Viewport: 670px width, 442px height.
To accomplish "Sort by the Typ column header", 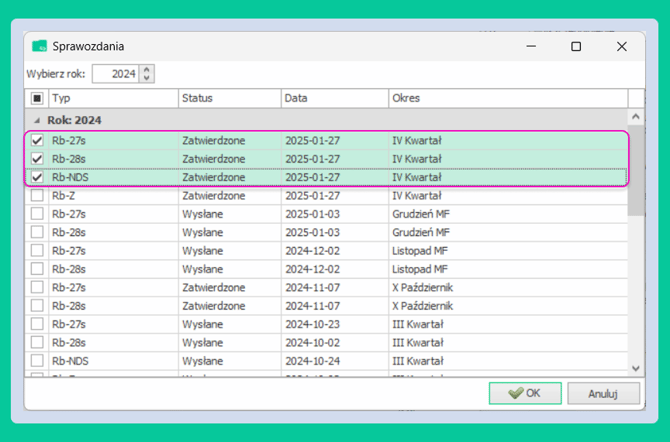I will point(114,98).
